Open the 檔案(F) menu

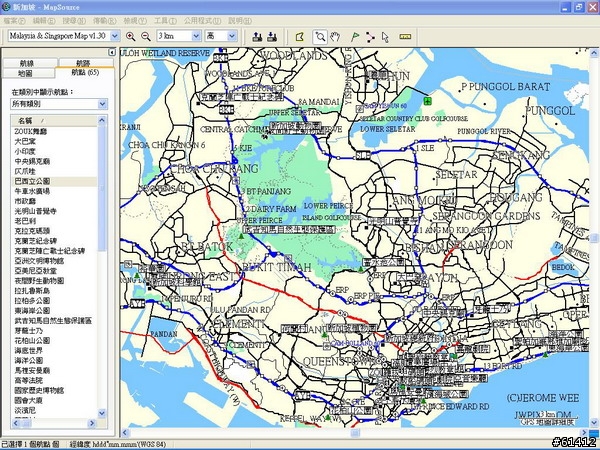pos(14,21)
